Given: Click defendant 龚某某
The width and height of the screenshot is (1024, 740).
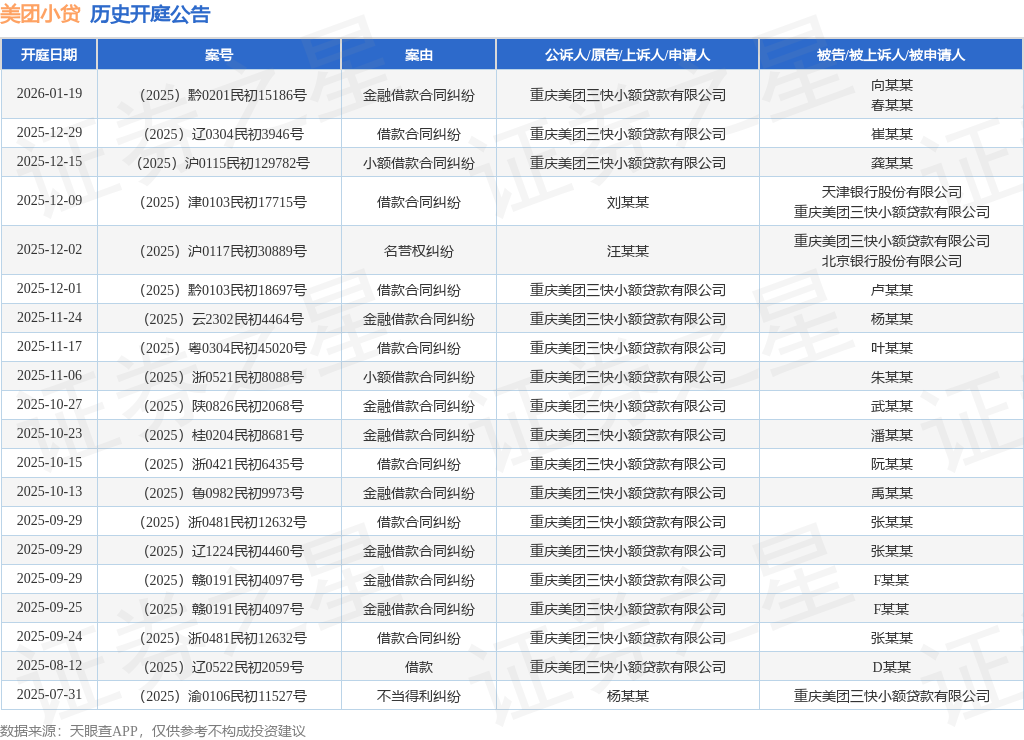Looking at the screenshot, I should pos(891,163).
